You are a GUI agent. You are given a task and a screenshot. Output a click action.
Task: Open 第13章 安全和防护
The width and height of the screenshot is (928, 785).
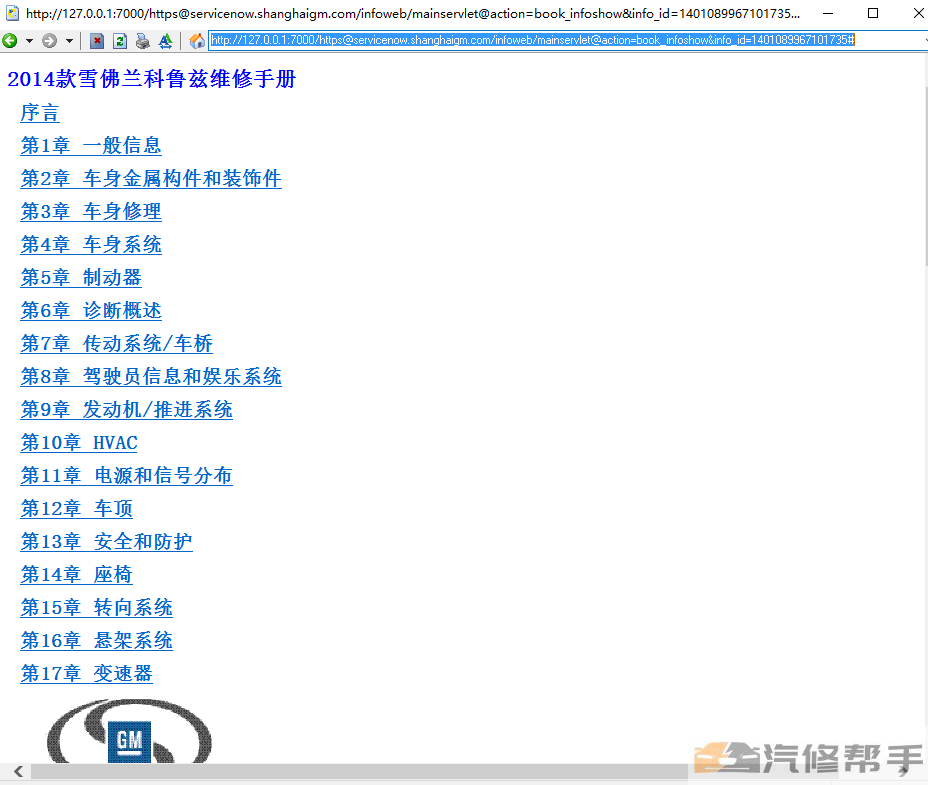(107, 542)
